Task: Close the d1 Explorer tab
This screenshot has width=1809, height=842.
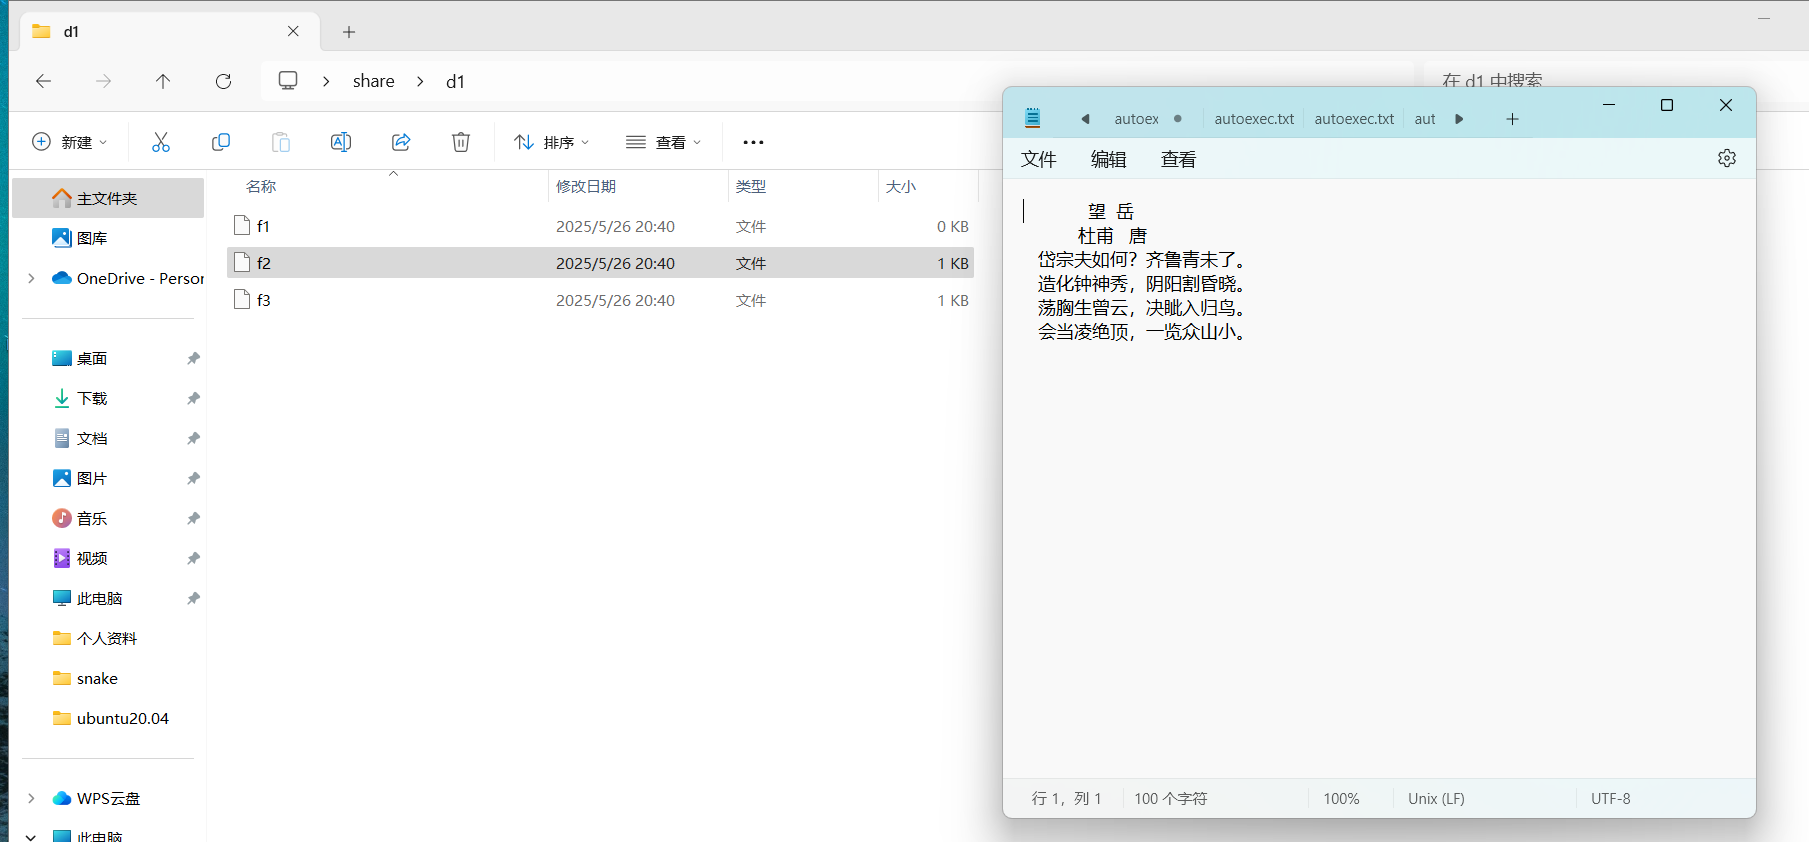Action: [293, 31]
